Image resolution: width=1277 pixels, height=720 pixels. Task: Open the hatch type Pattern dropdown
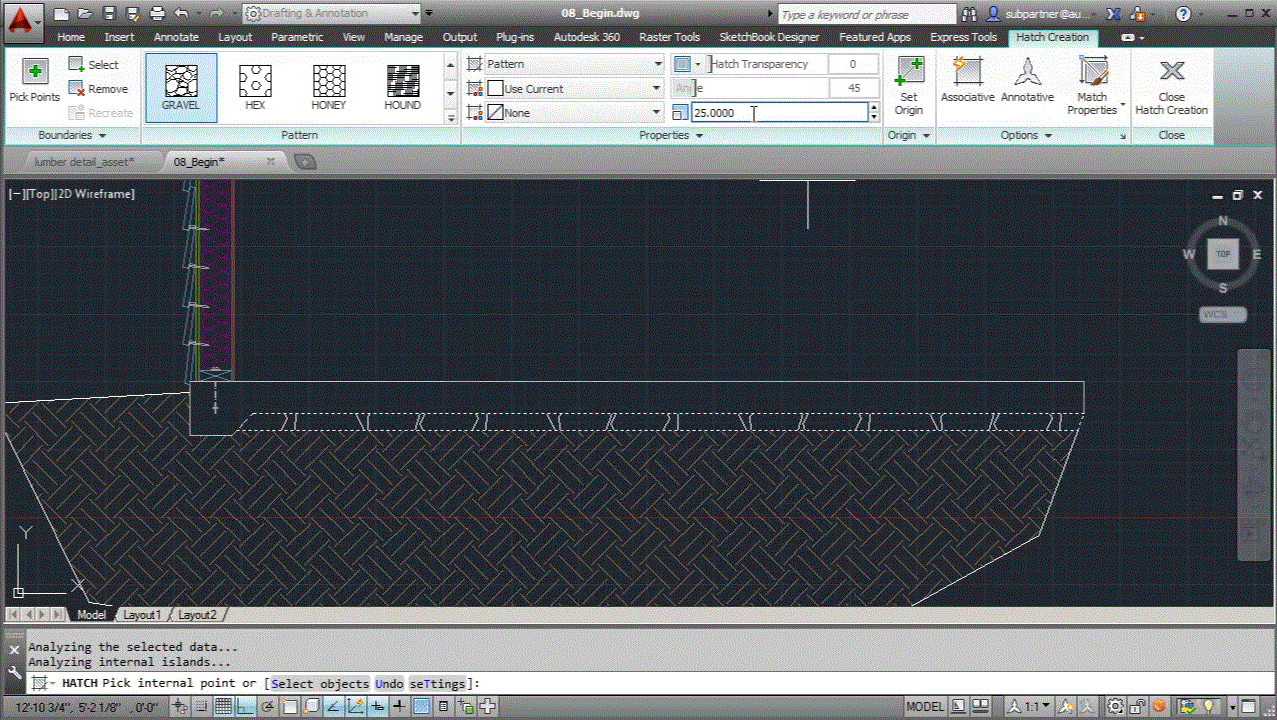(x=574, y=64)
